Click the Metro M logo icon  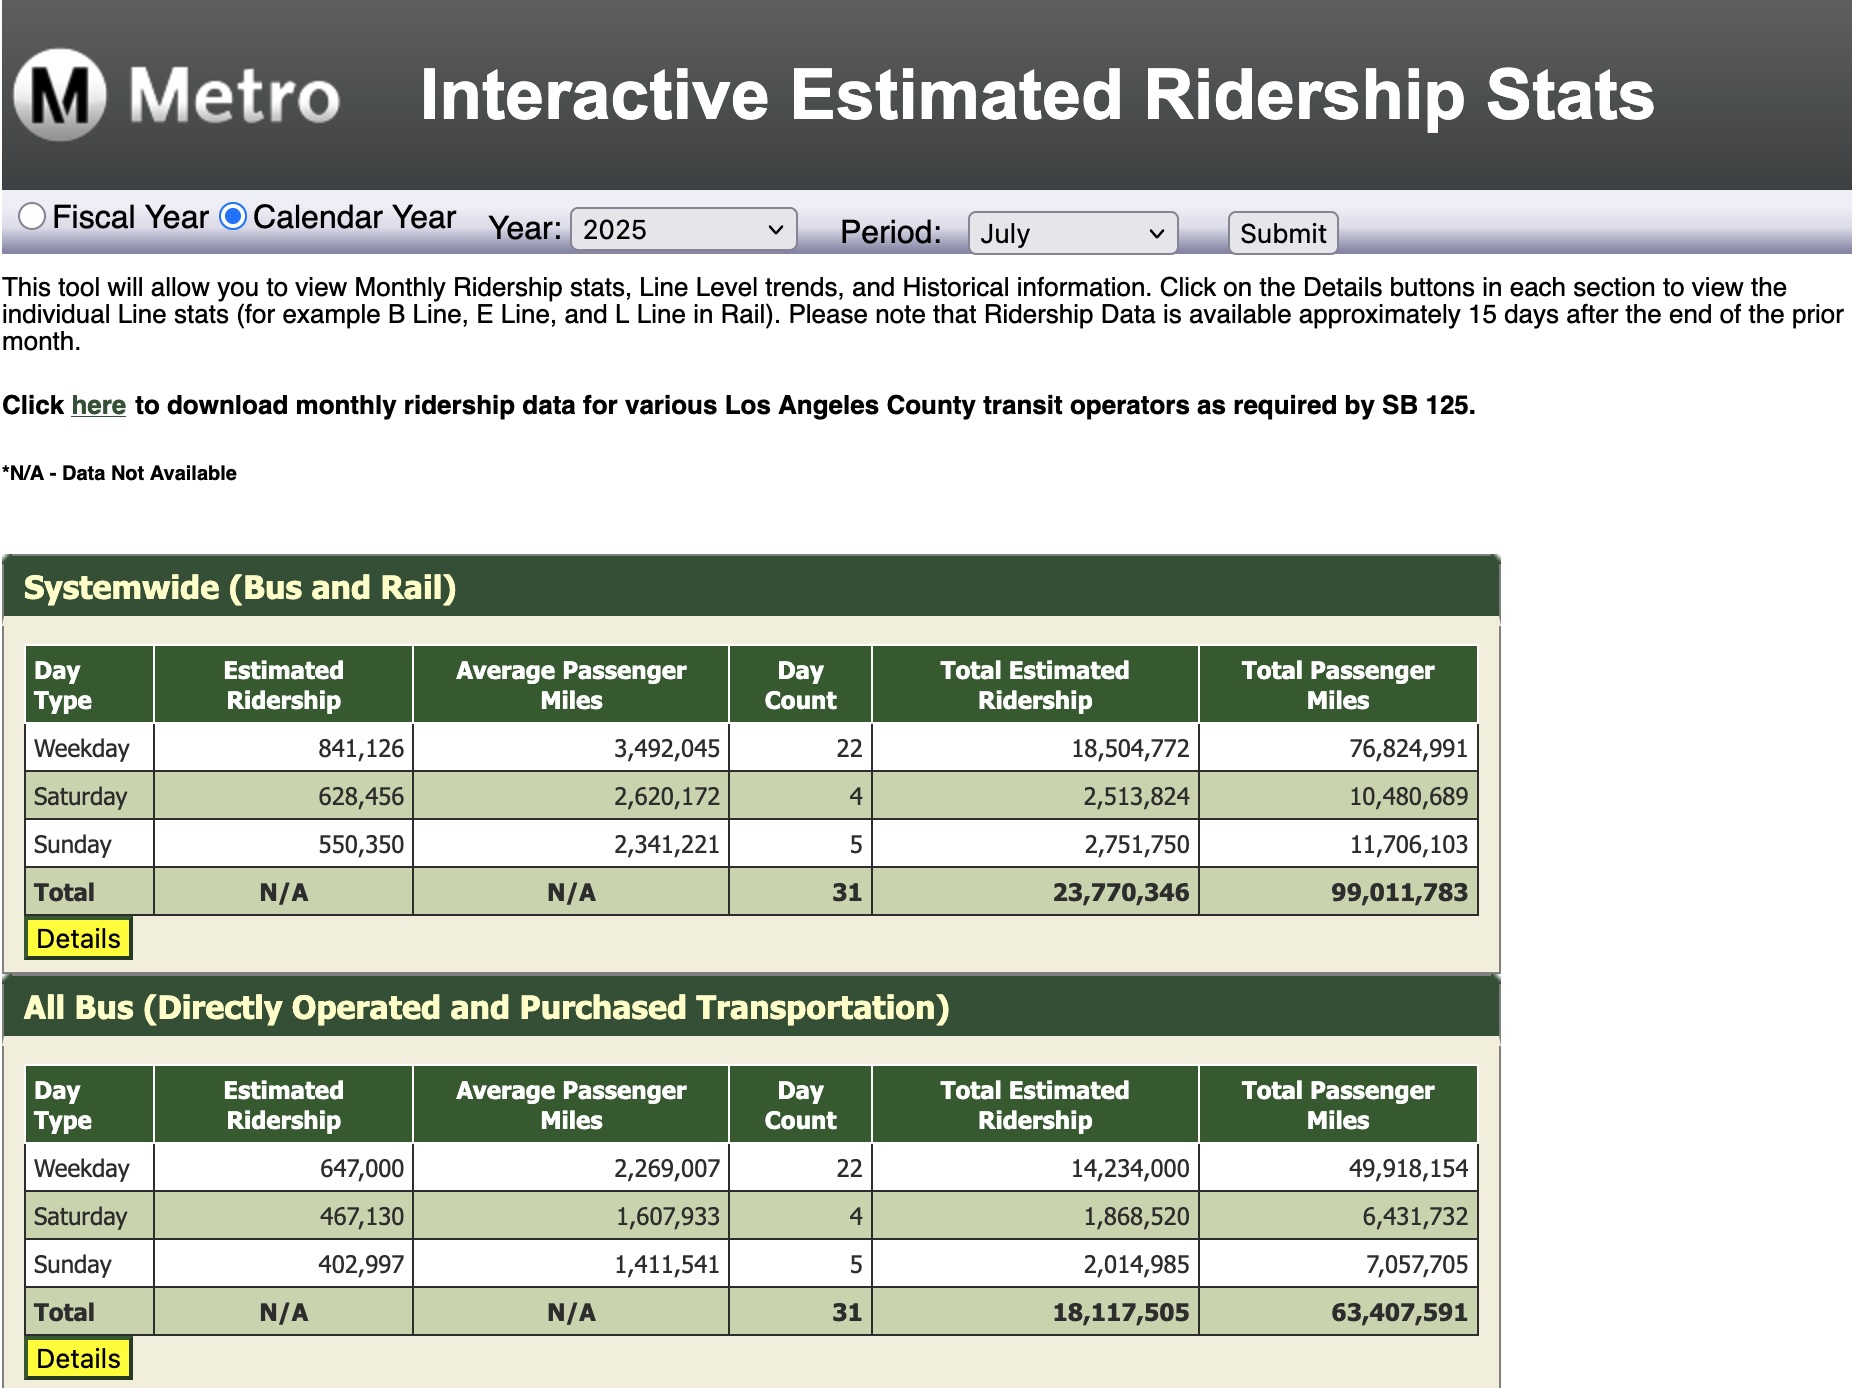59,95
